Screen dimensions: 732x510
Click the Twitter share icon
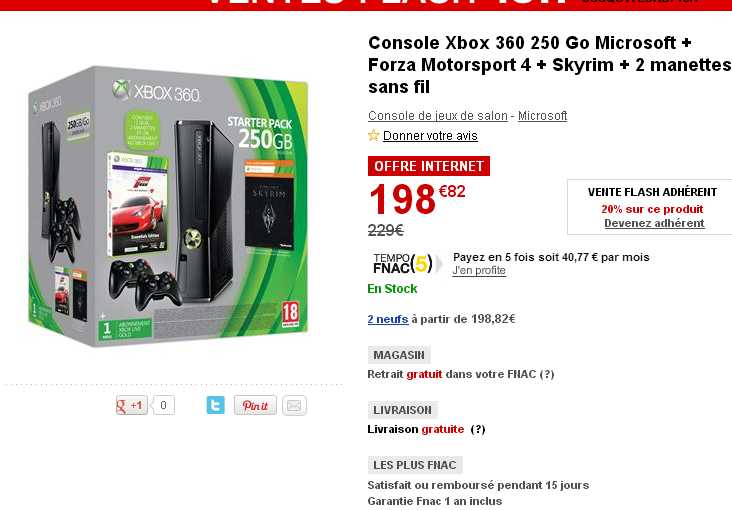pyautogui.click(x=215, y=405)
